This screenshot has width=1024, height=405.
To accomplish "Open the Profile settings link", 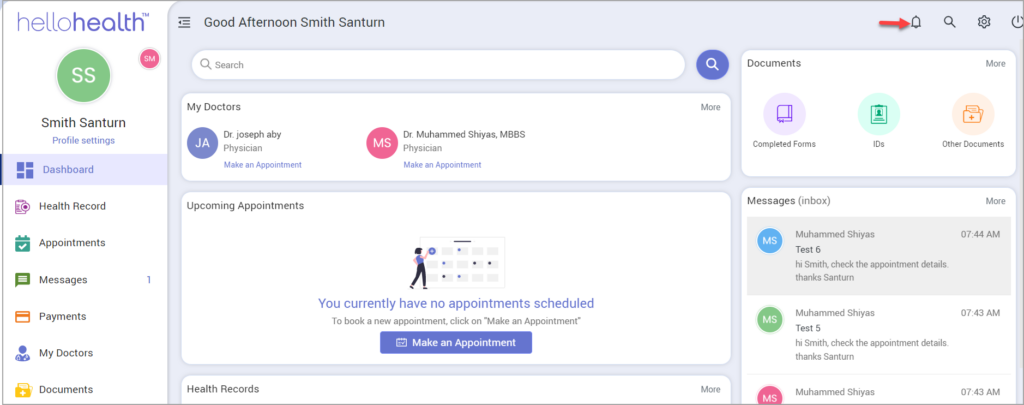I will 83,140.
